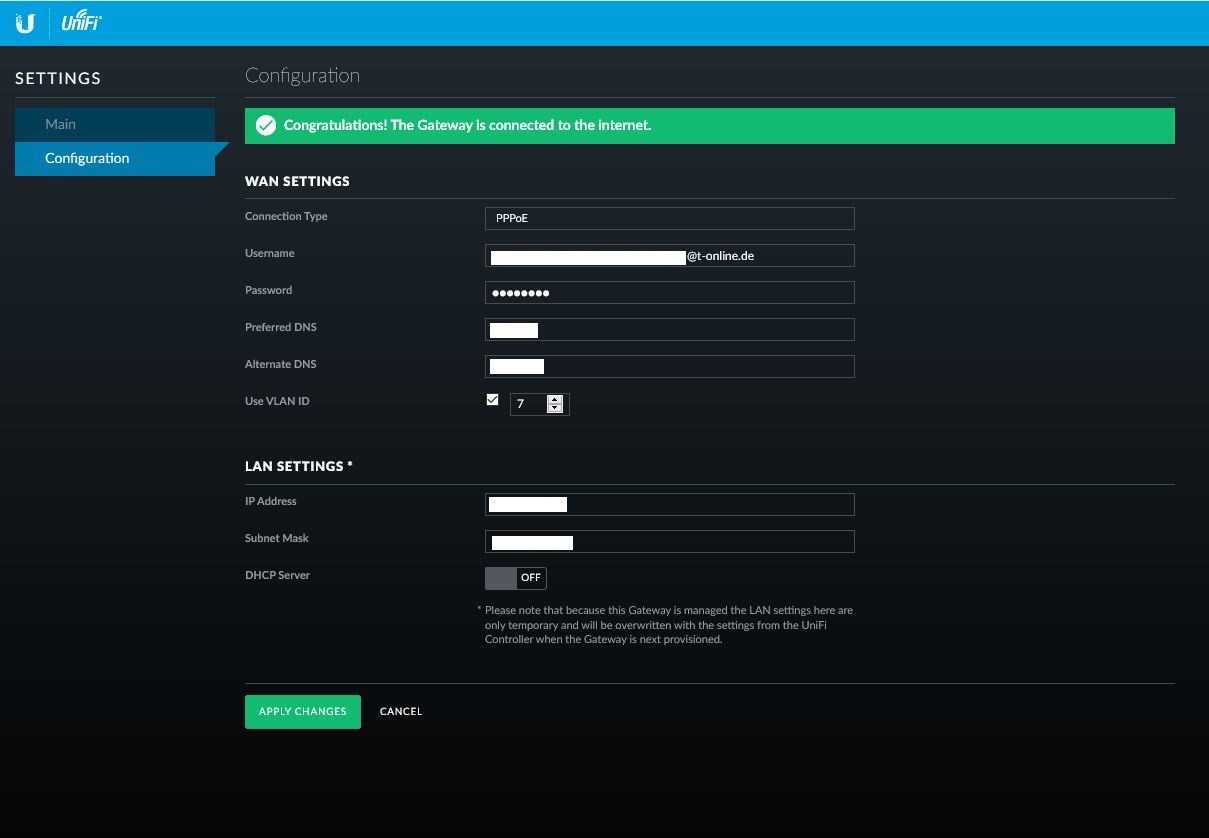Screen dimensions: 1209x838
Task: Open the Connection Type PPPoE dropdown
Action: pos(669,218)
